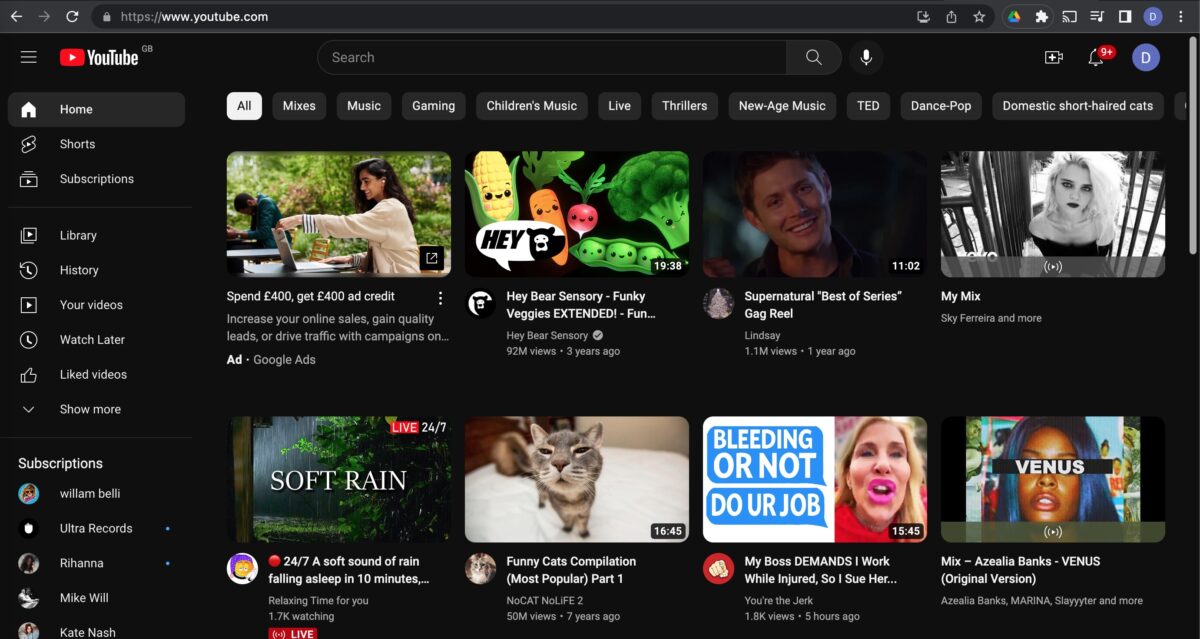Click the NoCAT NoLiFE 2 channel avatar
The height and width of the screenshot is (639, 1200).
coord(481,568)
